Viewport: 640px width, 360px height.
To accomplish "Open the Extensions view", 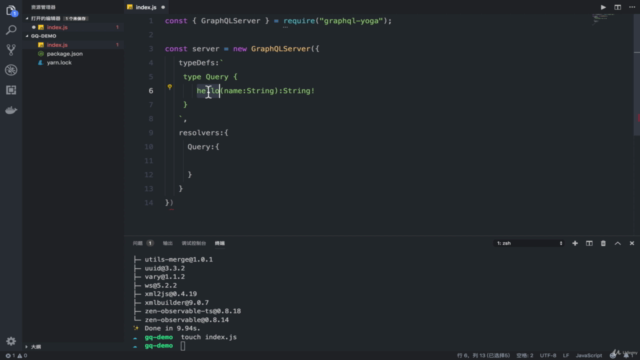I will 11,90.
